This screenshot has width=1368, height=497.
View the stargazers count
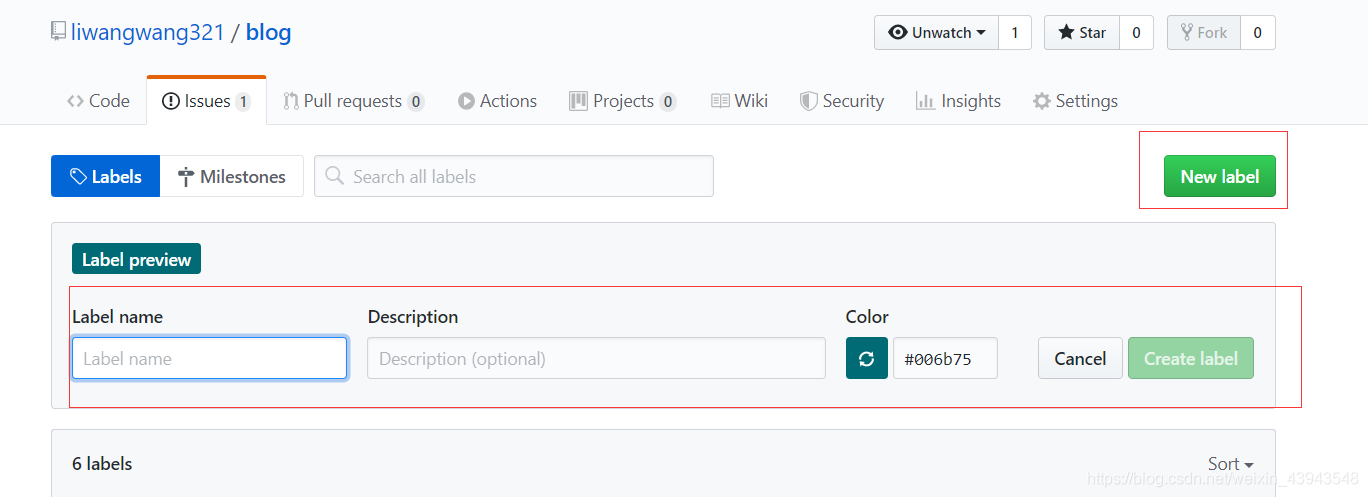coord(1136,33)
